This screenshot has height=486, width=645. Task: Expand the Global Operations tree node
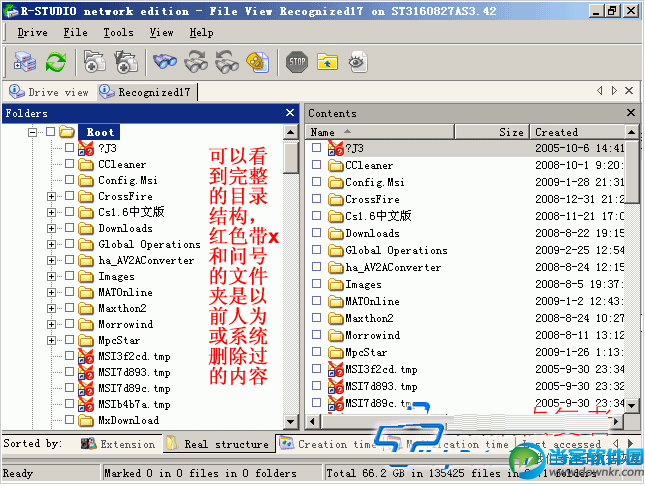pyautogui.click(x=51, y=244)
